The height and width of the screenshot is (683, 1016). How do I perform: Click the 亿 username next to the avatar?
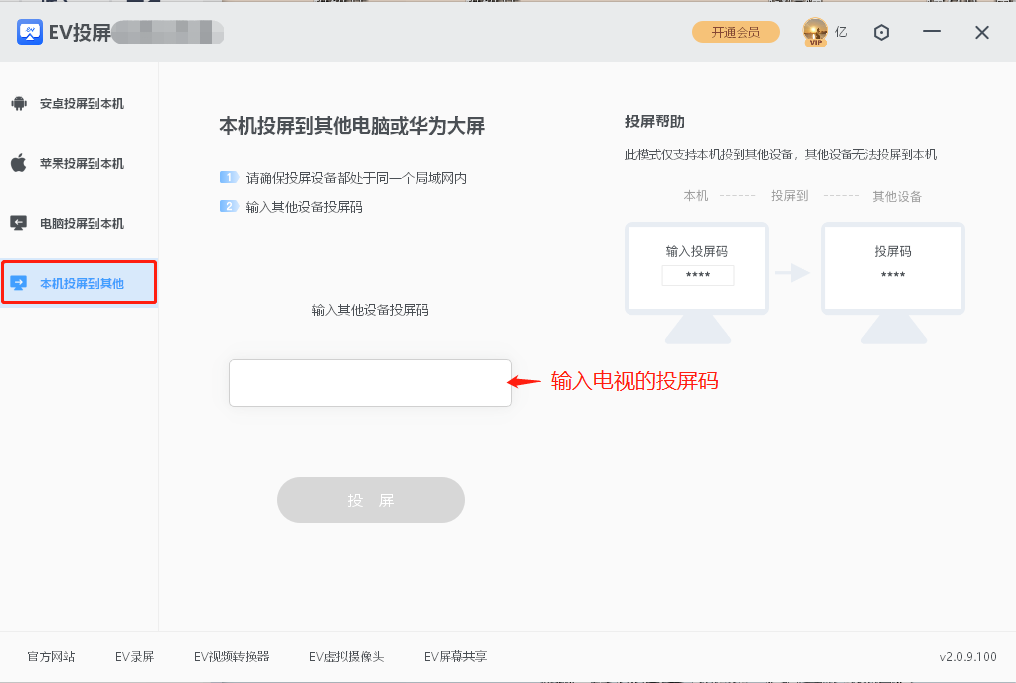click(841, 31)
